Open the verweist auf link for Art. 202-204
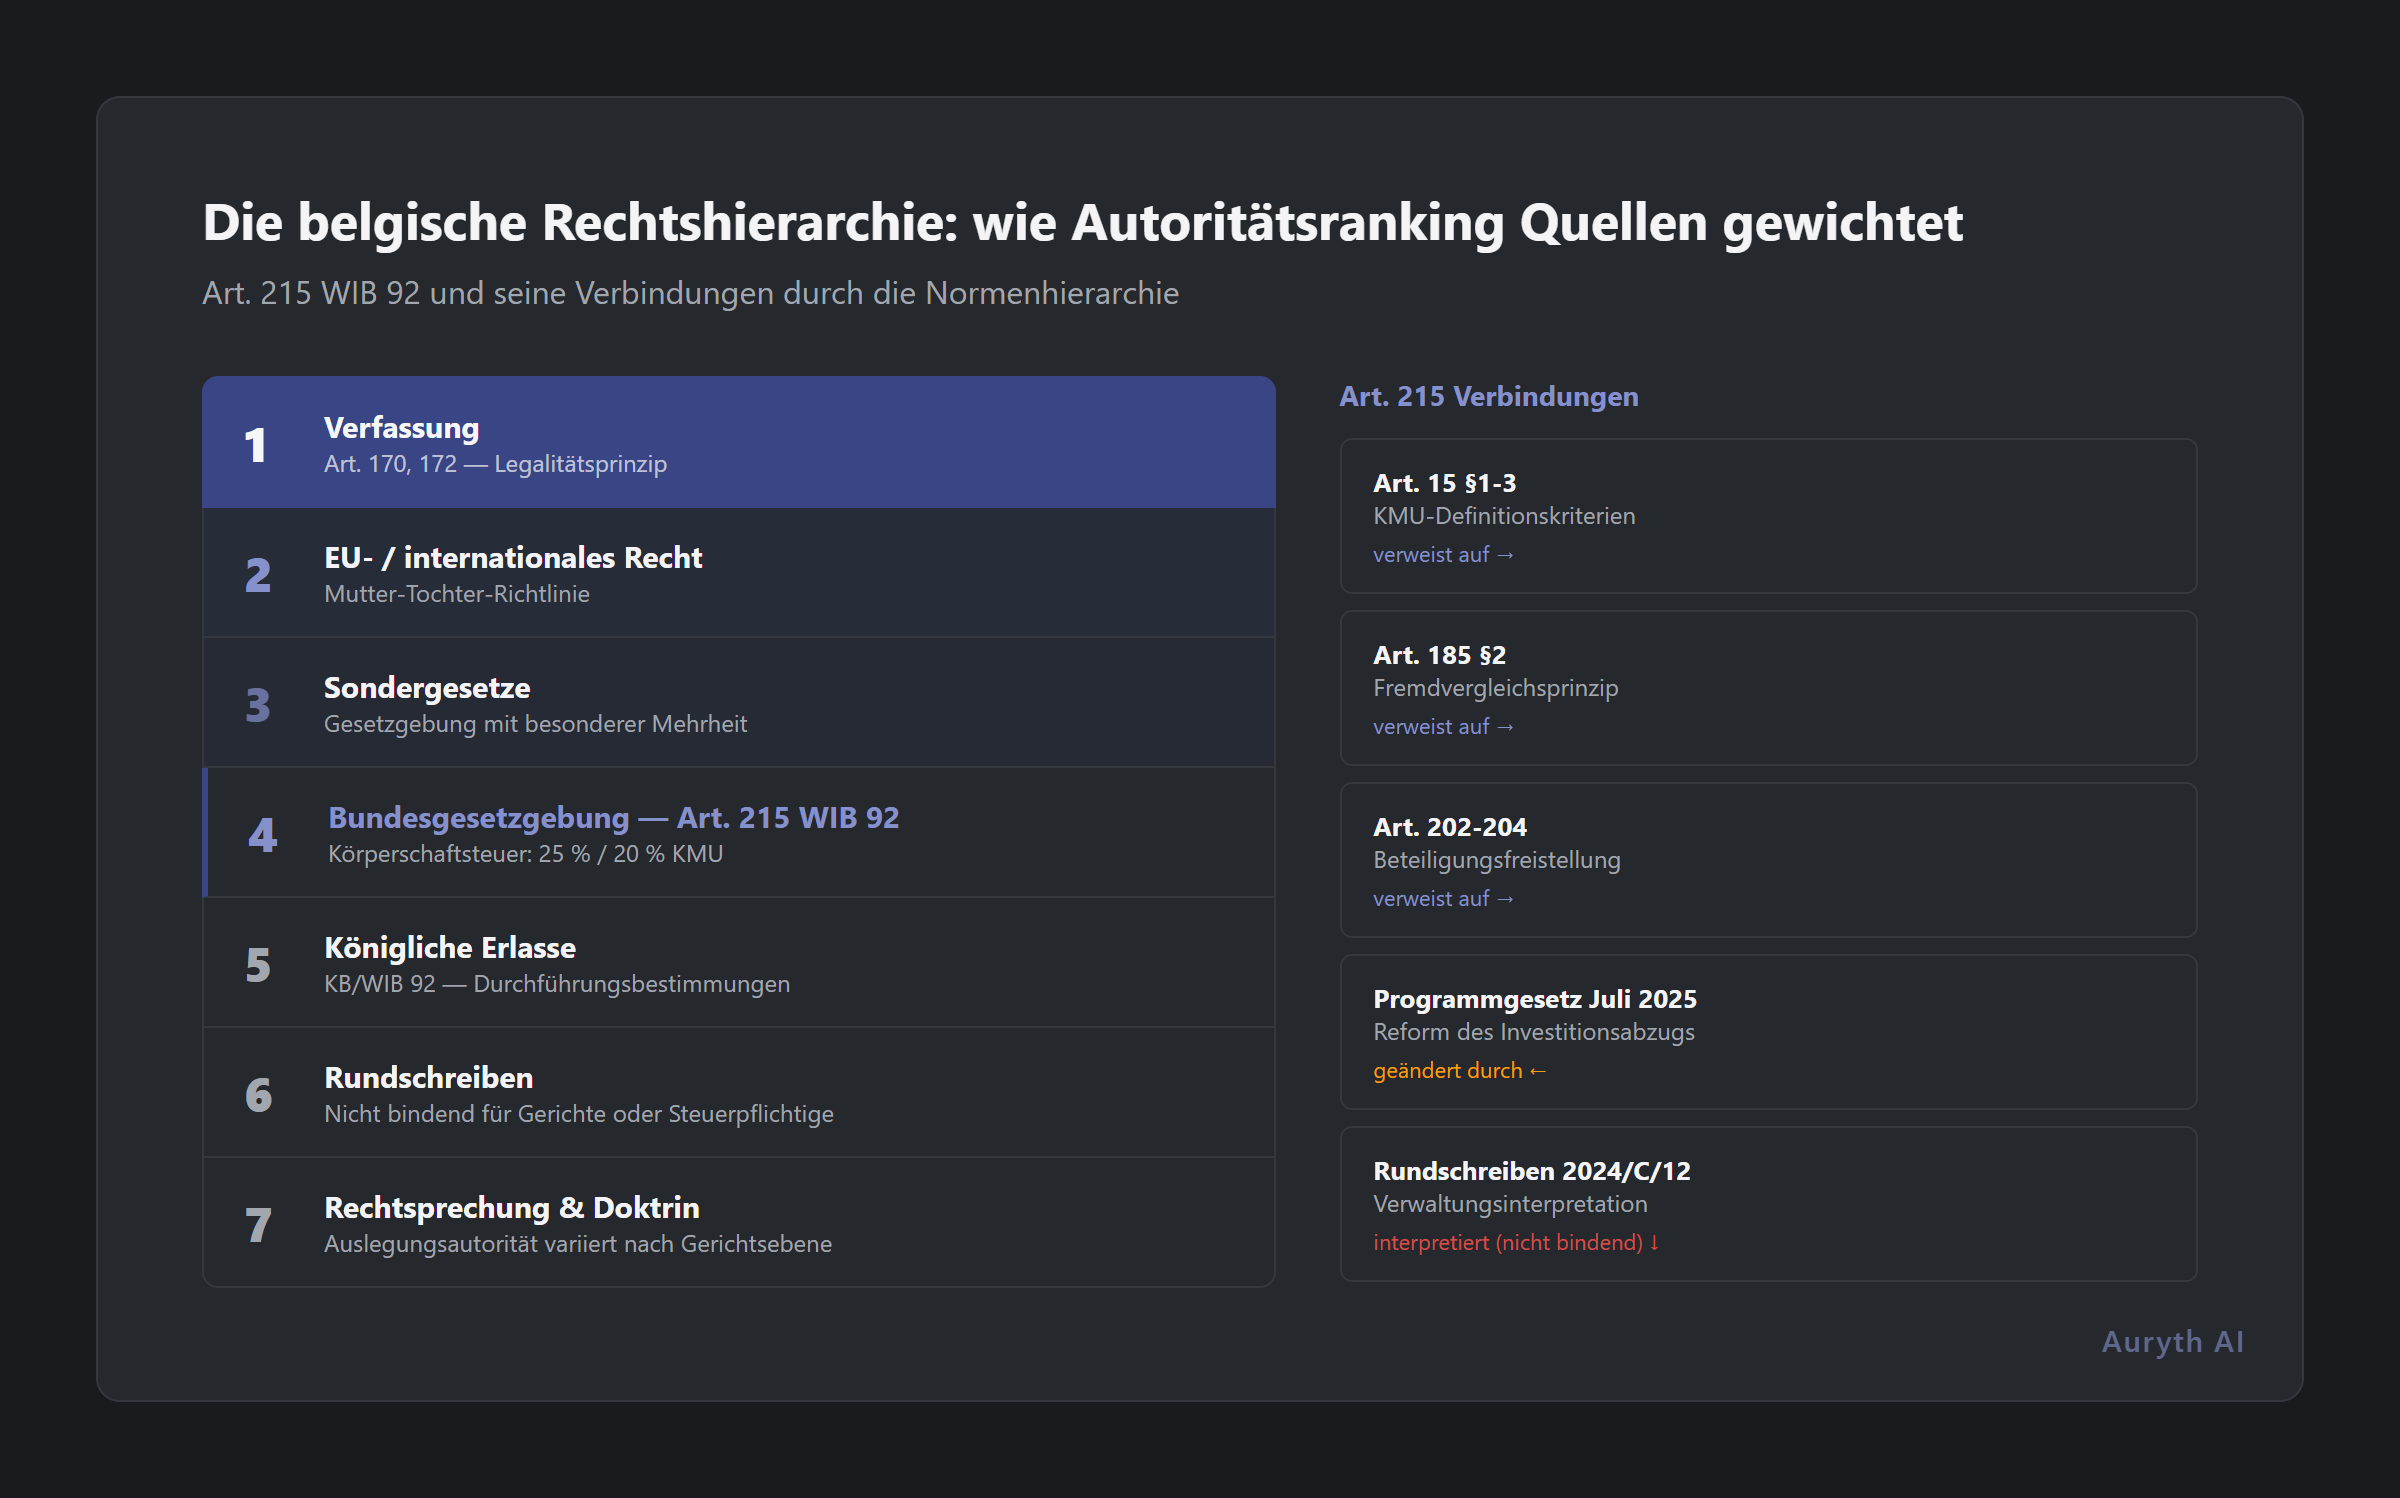The image size is (2400, 1498). (1443, 898)
